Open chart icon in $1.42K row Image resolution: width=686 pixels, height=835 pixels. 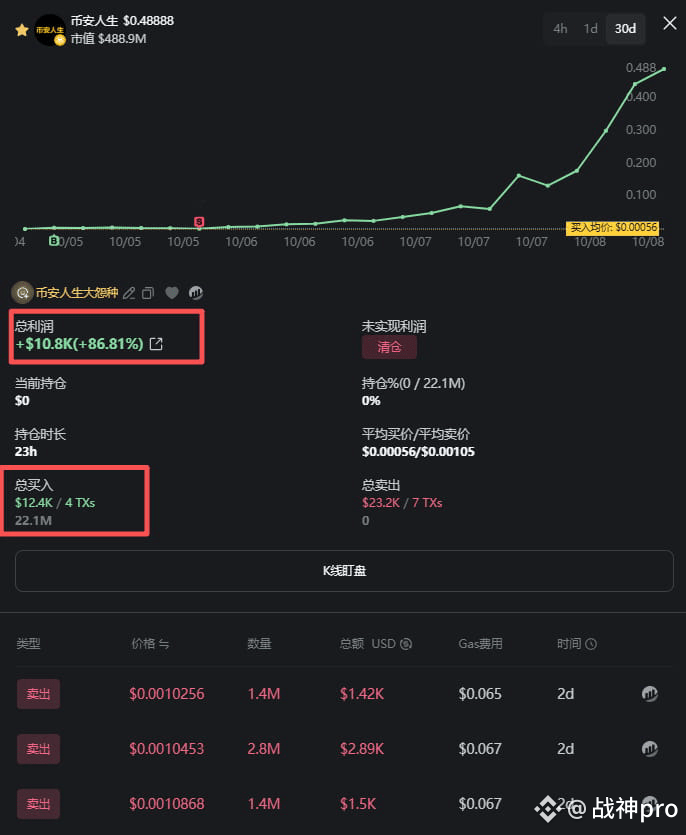[x=649, y=694]
